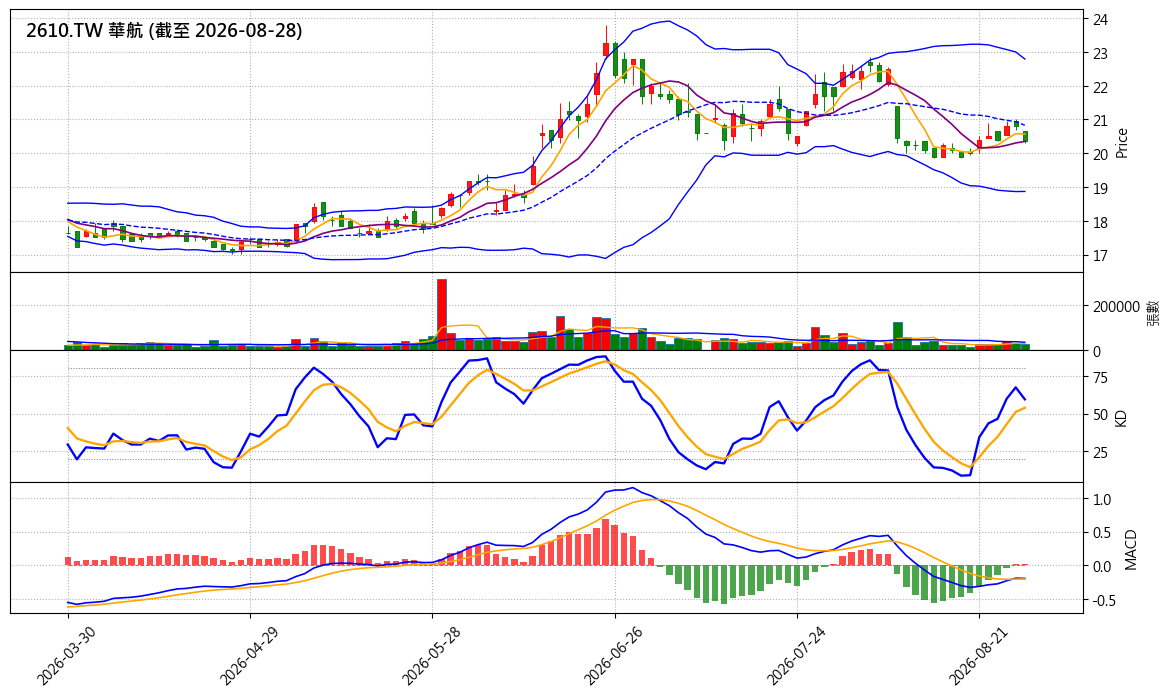Click the tall green volume bar in August

898,336
